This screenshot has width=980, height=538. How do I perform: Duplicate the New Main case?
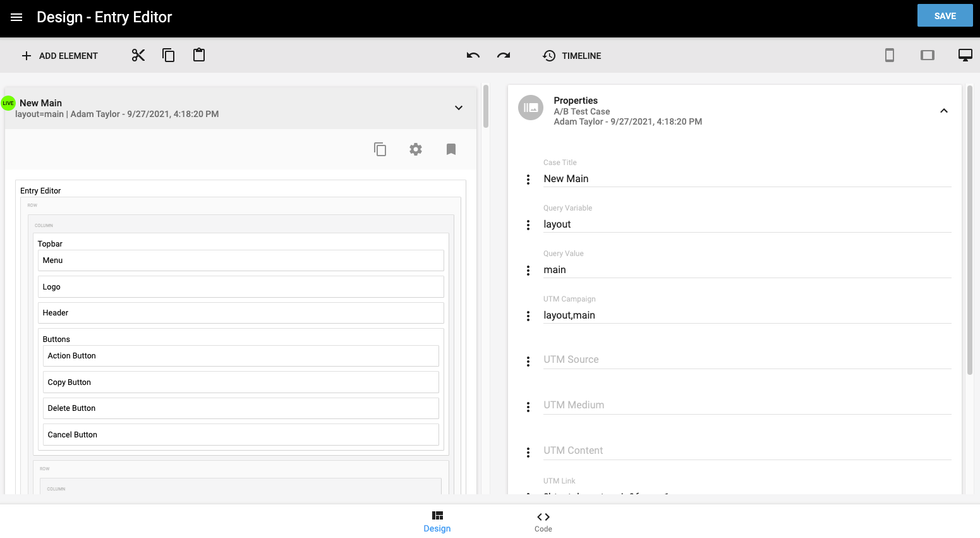click(x=380, y=149)
